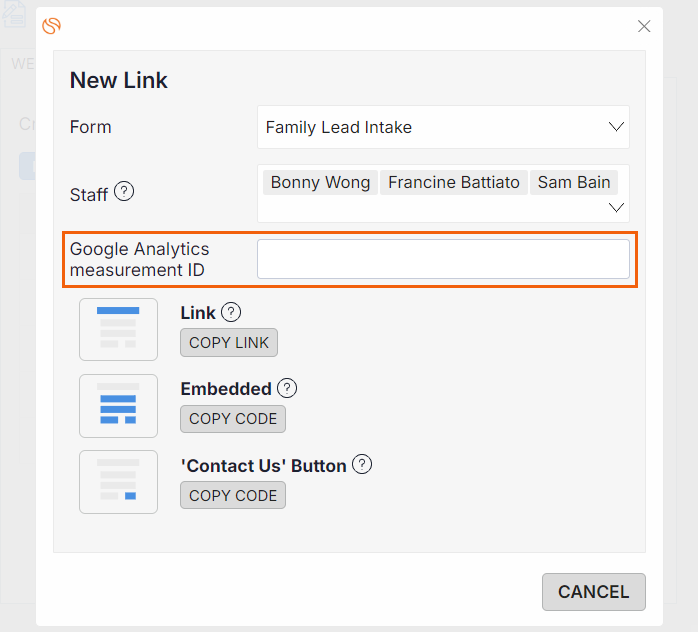The width and height of the screenshot is (698, 632).
Task: Expand the Staff multi-select chevron
Action: point(616,207)
